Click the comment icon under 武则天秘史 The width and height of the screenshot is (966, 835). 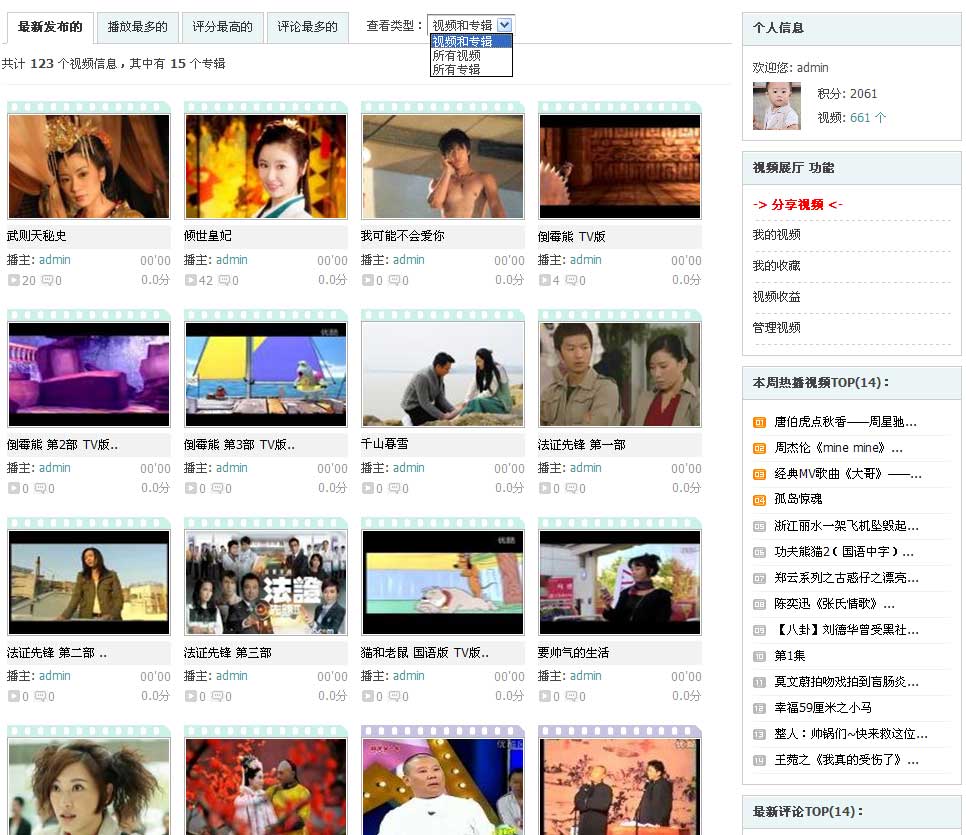pyautogui.click(x=47, y=280)
